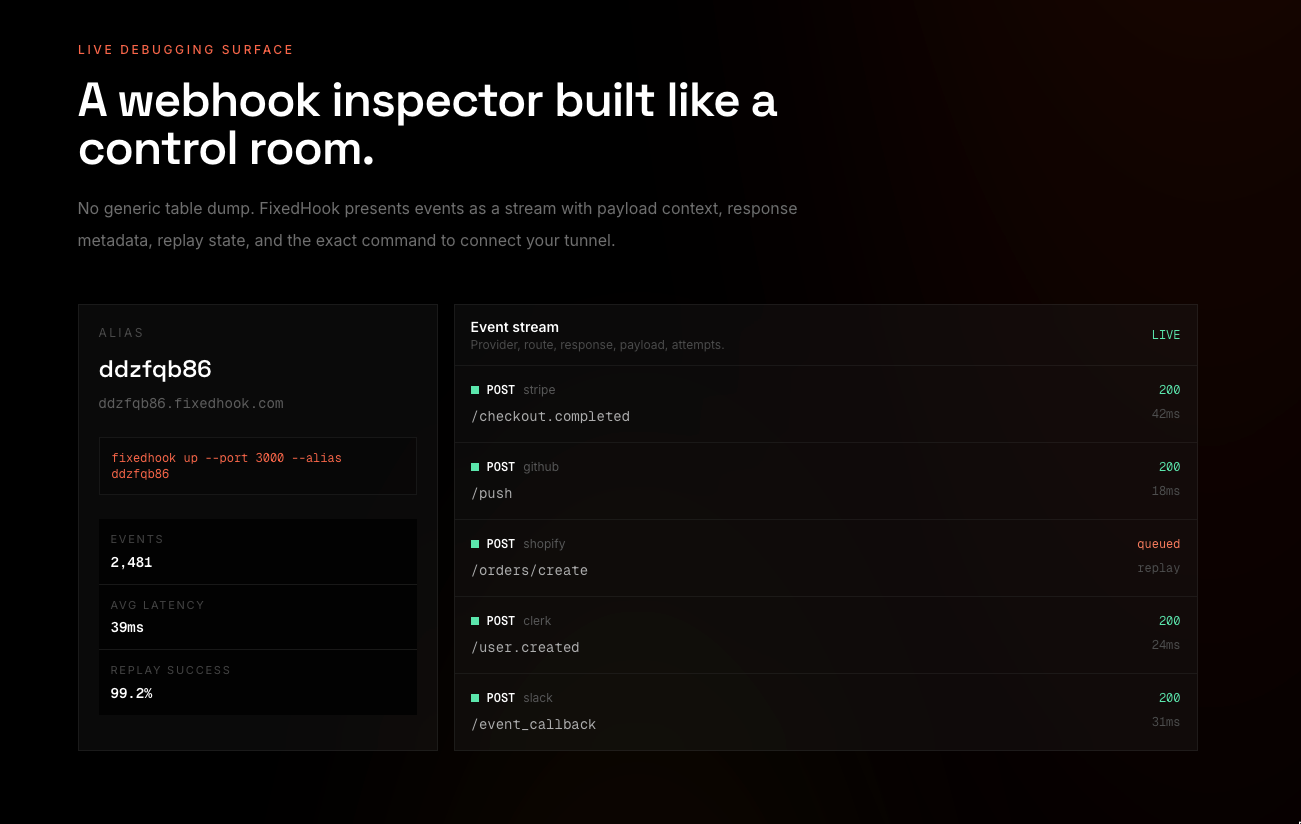The height and width of the screenshot is (824, 1301).
Task: Click the EVENTS stat label
Action: (x=137, y=539)
